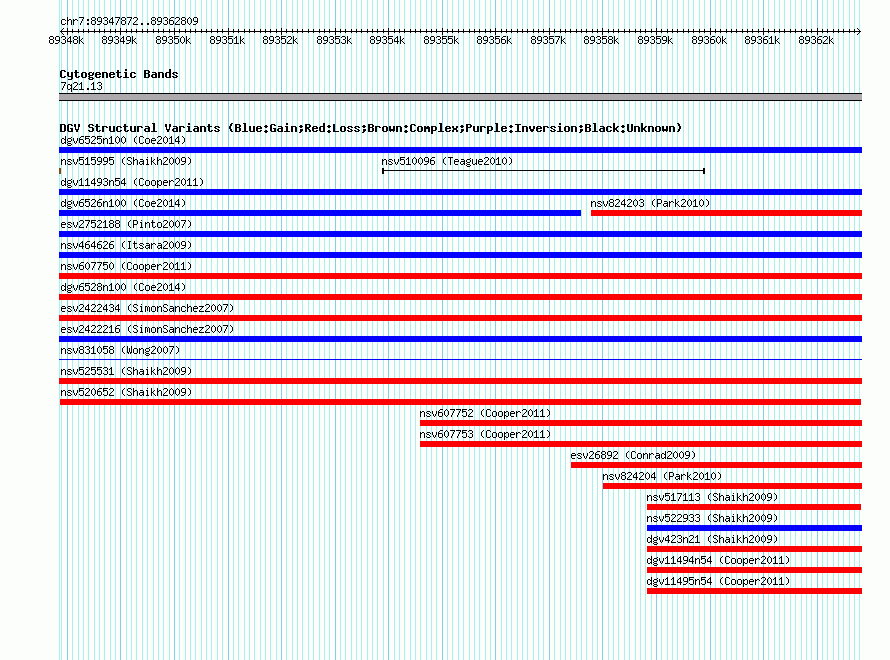Click esv2422216 (SimonSanchez2007) label
The width and height of the screenshot is (890, 660).
point(147,329)
